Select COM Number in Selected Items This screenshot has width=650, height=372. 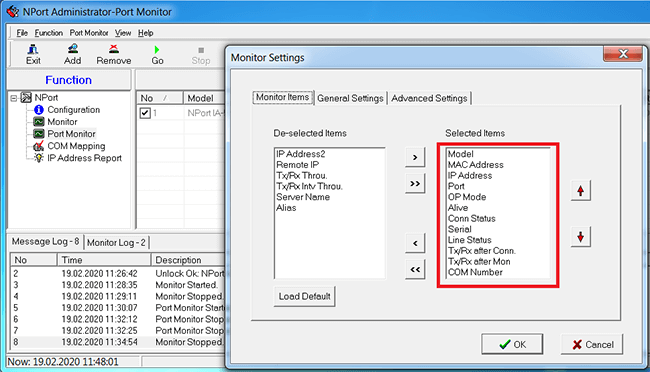(x=475, y=272)
